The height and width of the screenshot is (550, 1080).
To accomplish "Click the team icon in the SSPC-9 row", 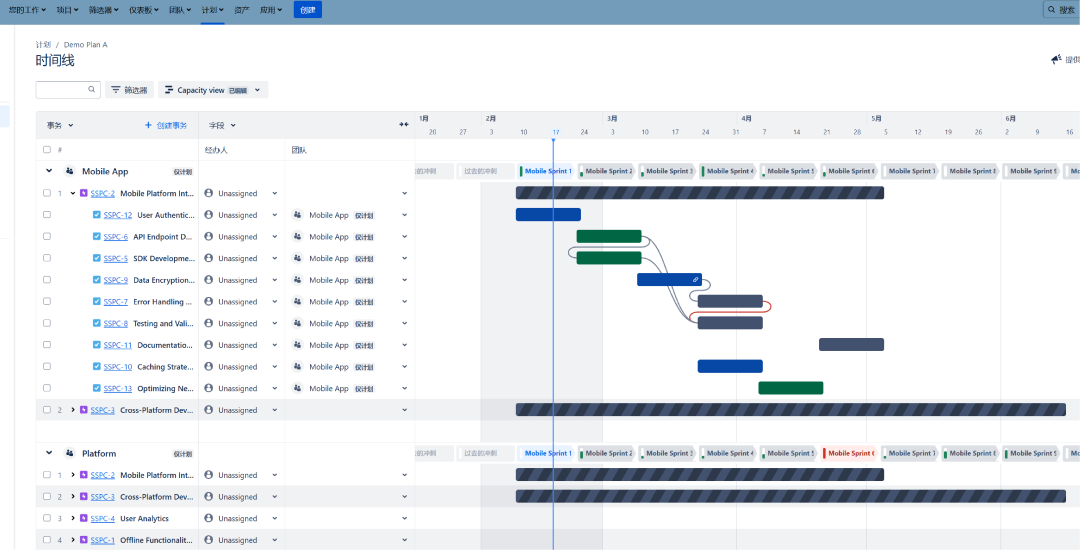I will pos(298,280).
